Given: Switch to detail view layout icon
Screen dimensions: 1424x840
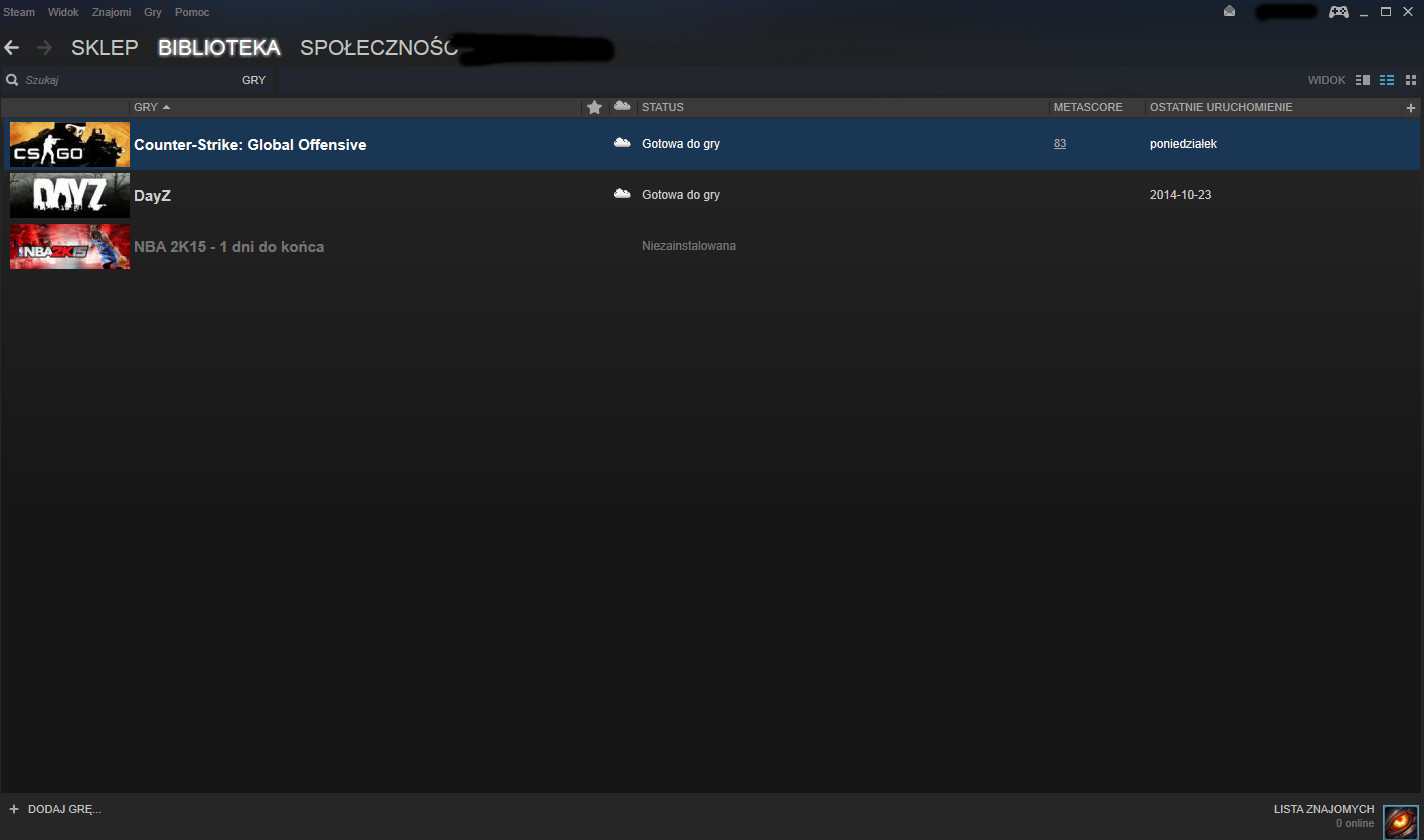Looking at the screenshot, I should [1363, 80].
